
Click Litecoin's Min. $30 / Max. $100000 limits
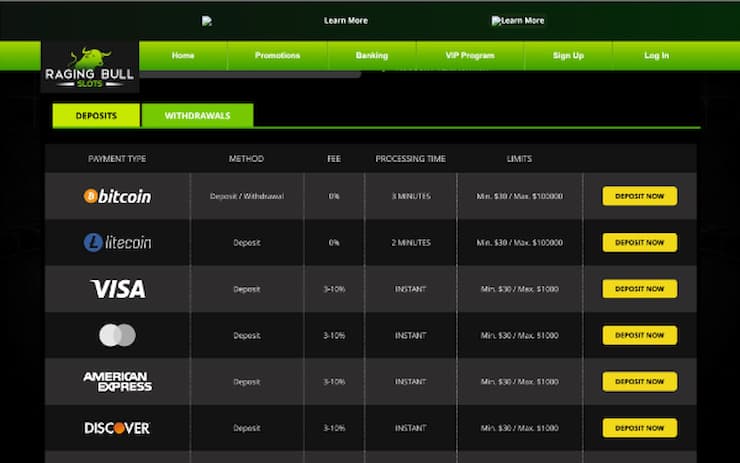[x=520, y=243]
